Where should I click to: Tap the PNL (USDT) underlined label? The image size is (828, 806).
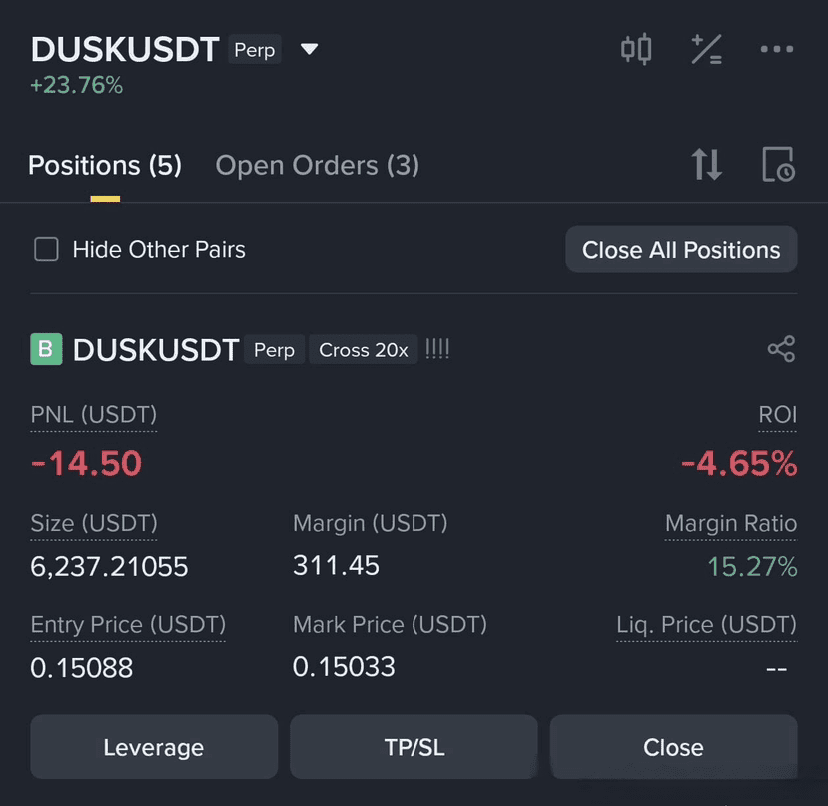[93, 415]
